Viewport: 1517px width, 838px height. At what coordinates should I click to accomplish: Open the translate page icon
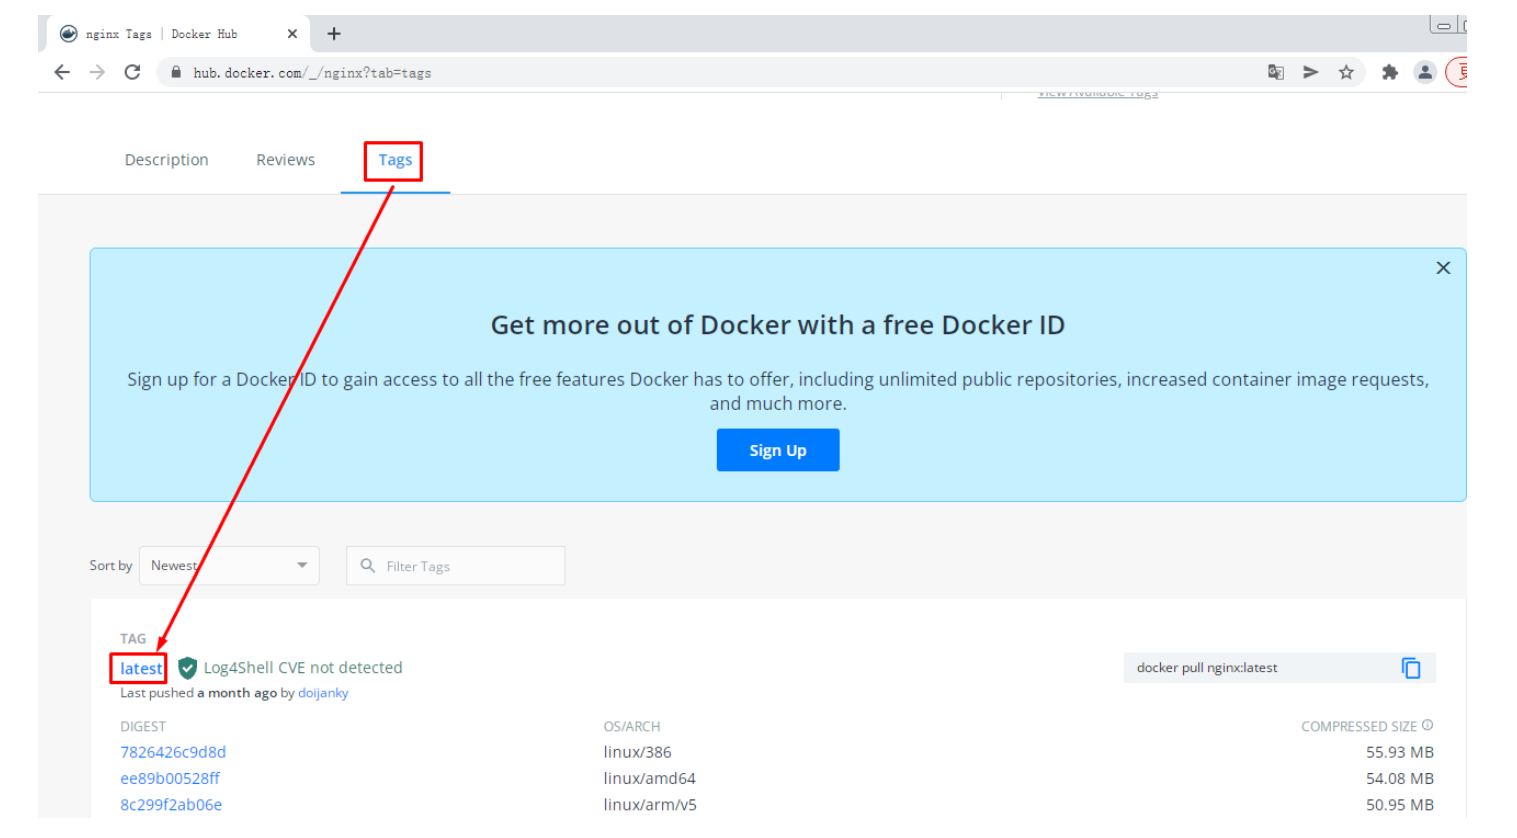click(1276, 72)
